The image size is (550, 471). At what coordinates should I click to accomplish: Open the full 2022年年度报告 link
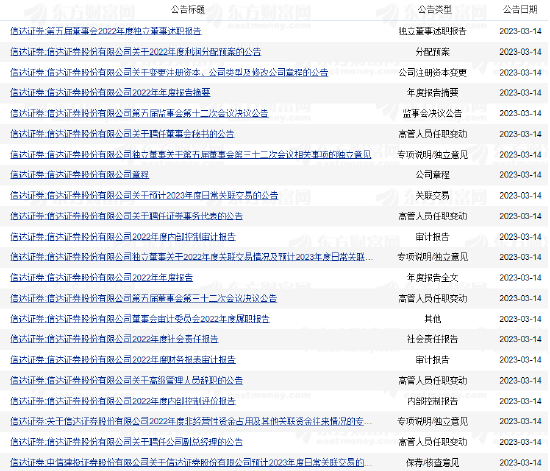pyautogui.click(x=101, y=278)
